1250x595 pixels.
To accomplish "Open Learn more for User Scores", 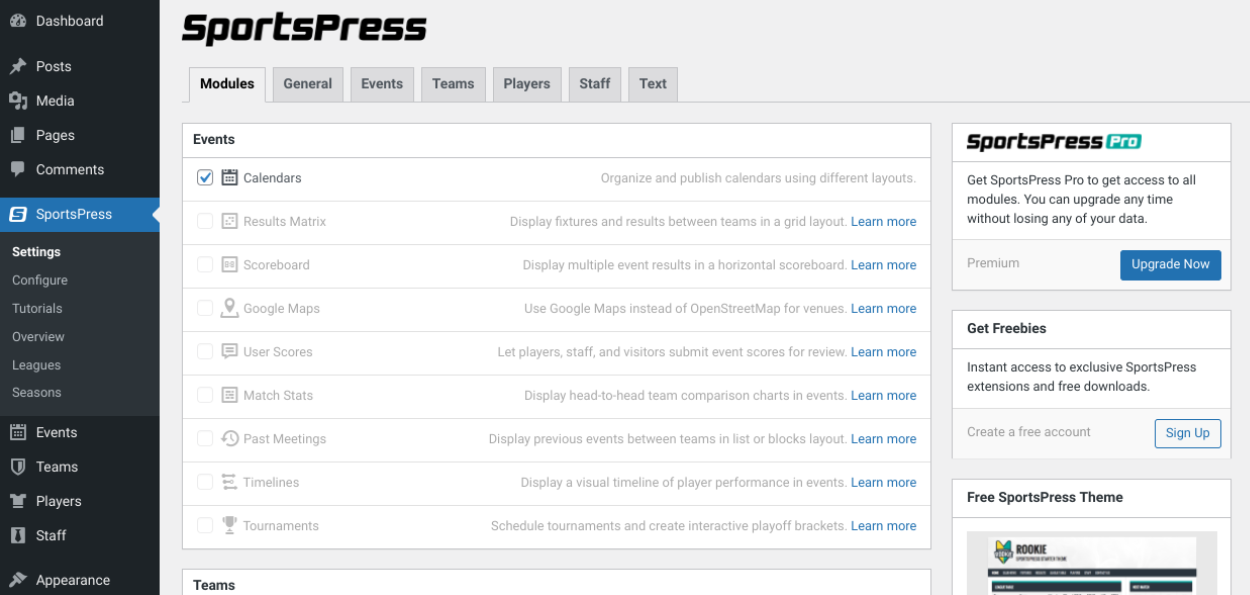I will point(883,351).
